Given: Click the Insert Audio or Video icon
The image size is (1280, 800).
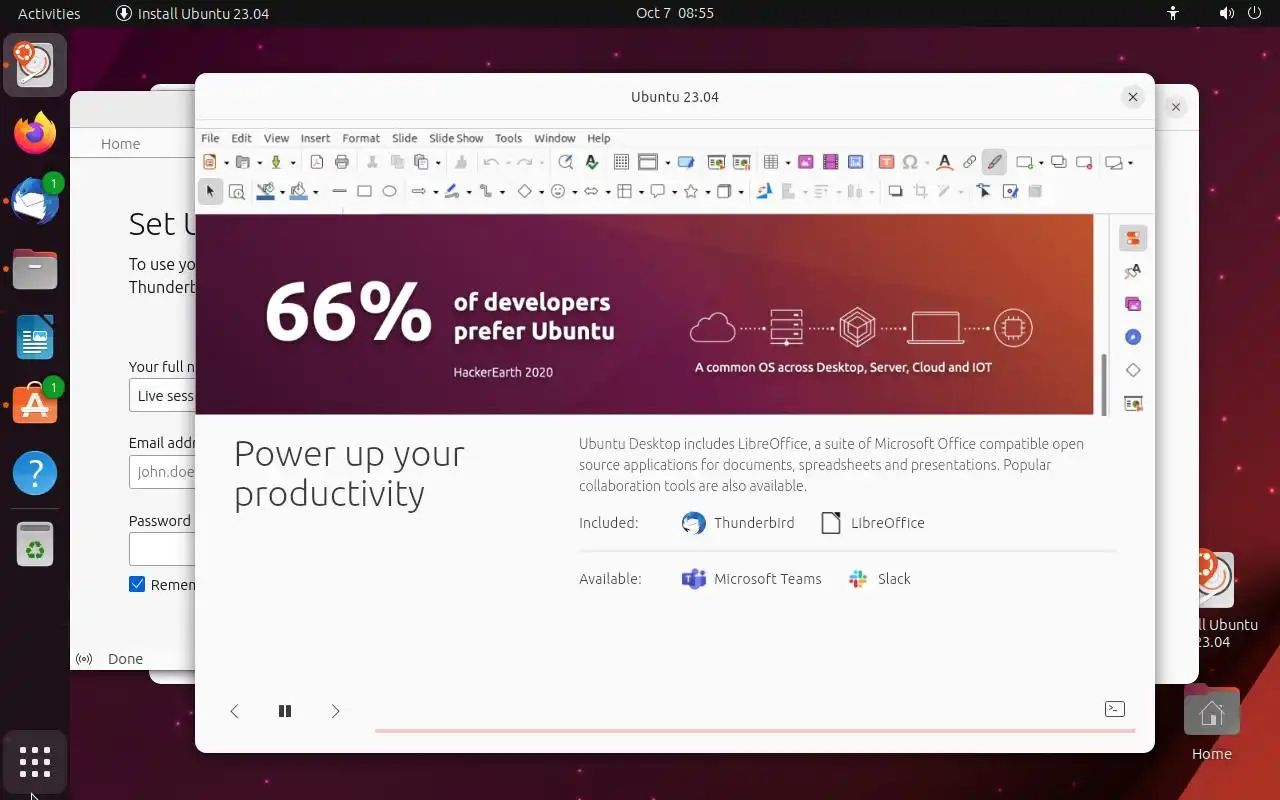Looking at the screenshot, I should (x=830, y=162).
